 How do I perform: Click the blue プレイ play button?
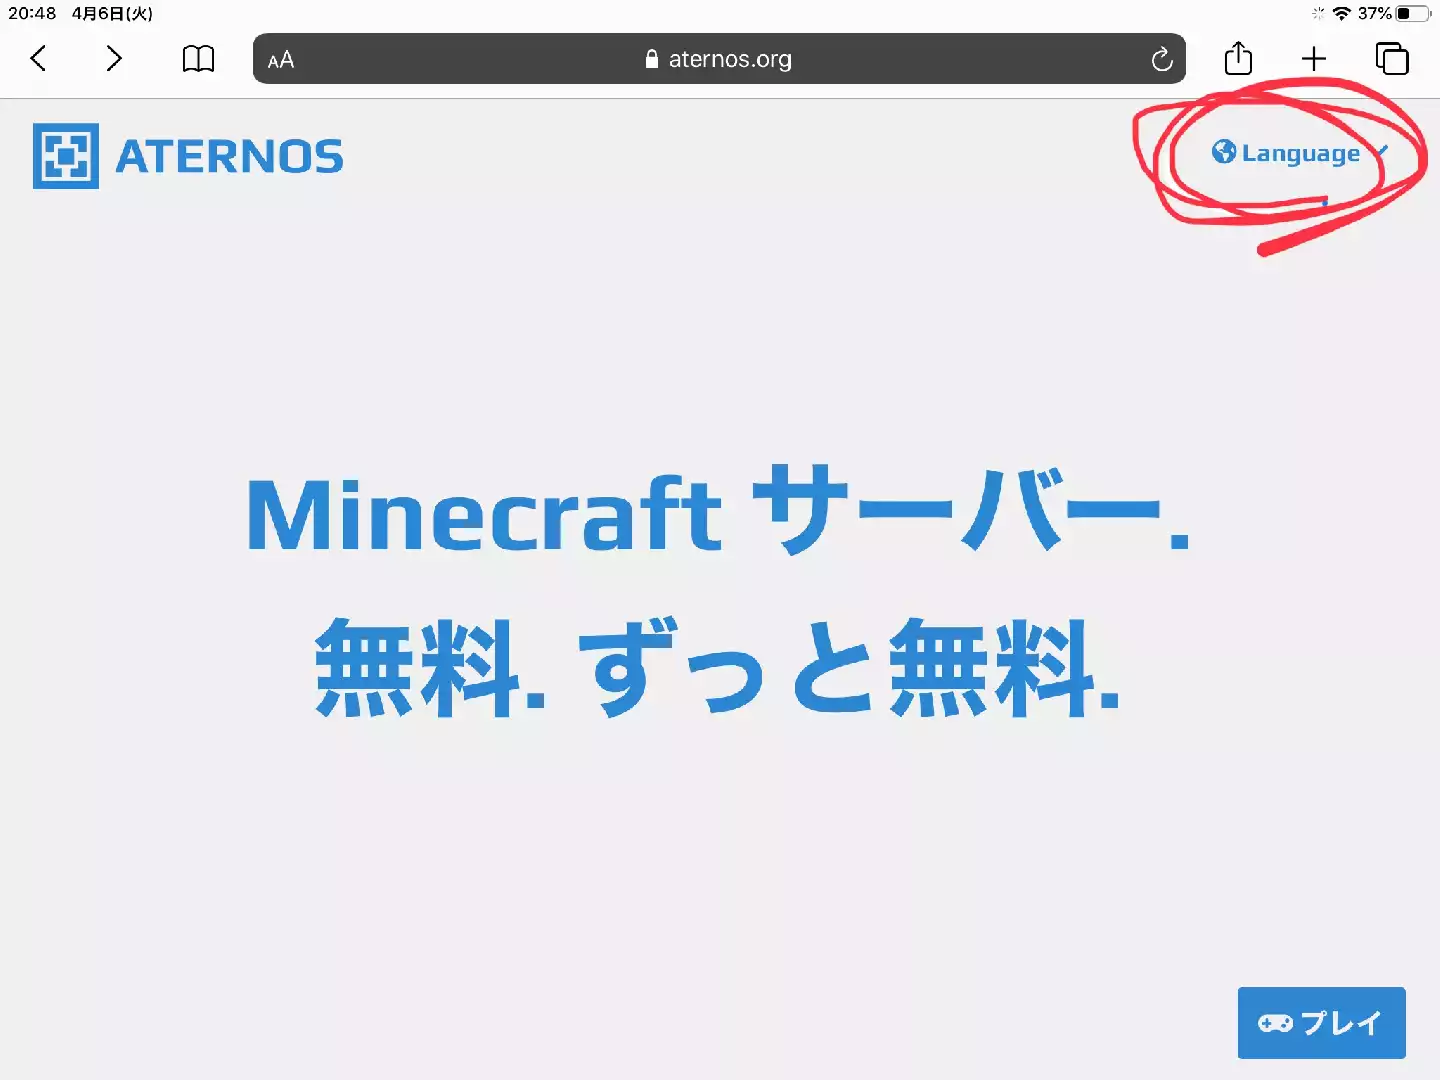pos(1322,1023)
